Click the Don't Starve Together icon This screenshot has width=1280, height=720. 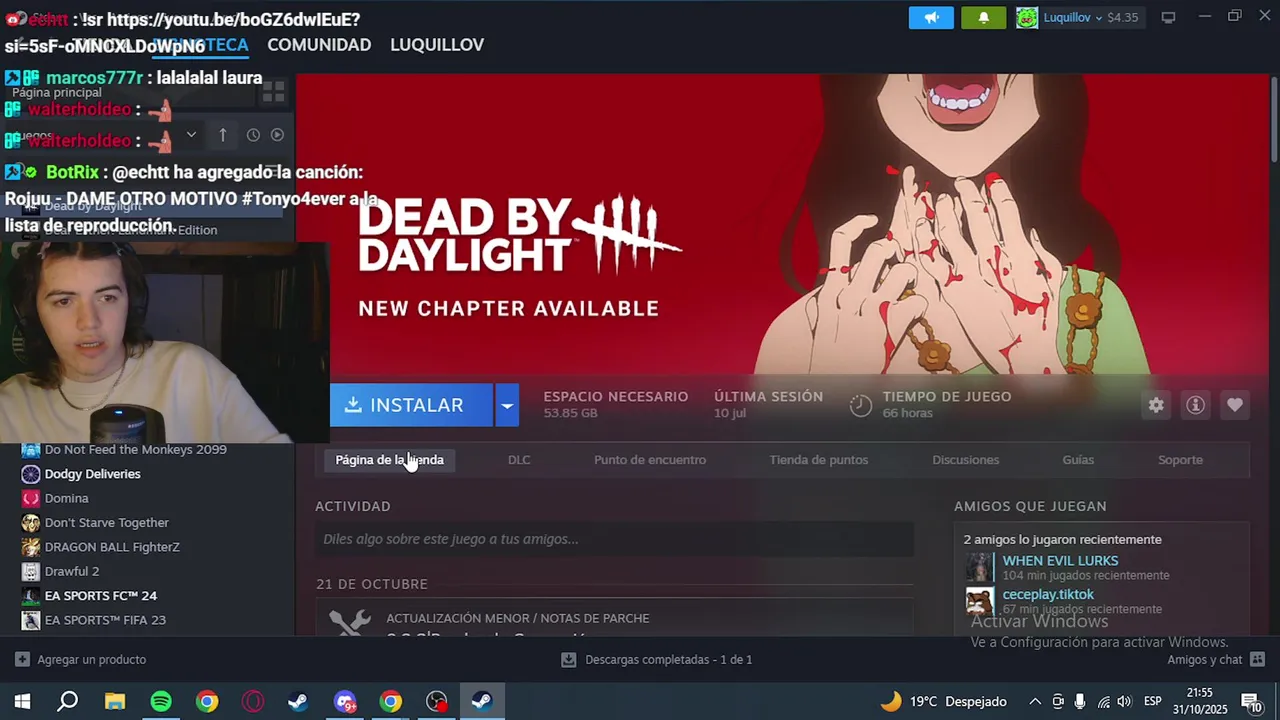coord(31,523)
